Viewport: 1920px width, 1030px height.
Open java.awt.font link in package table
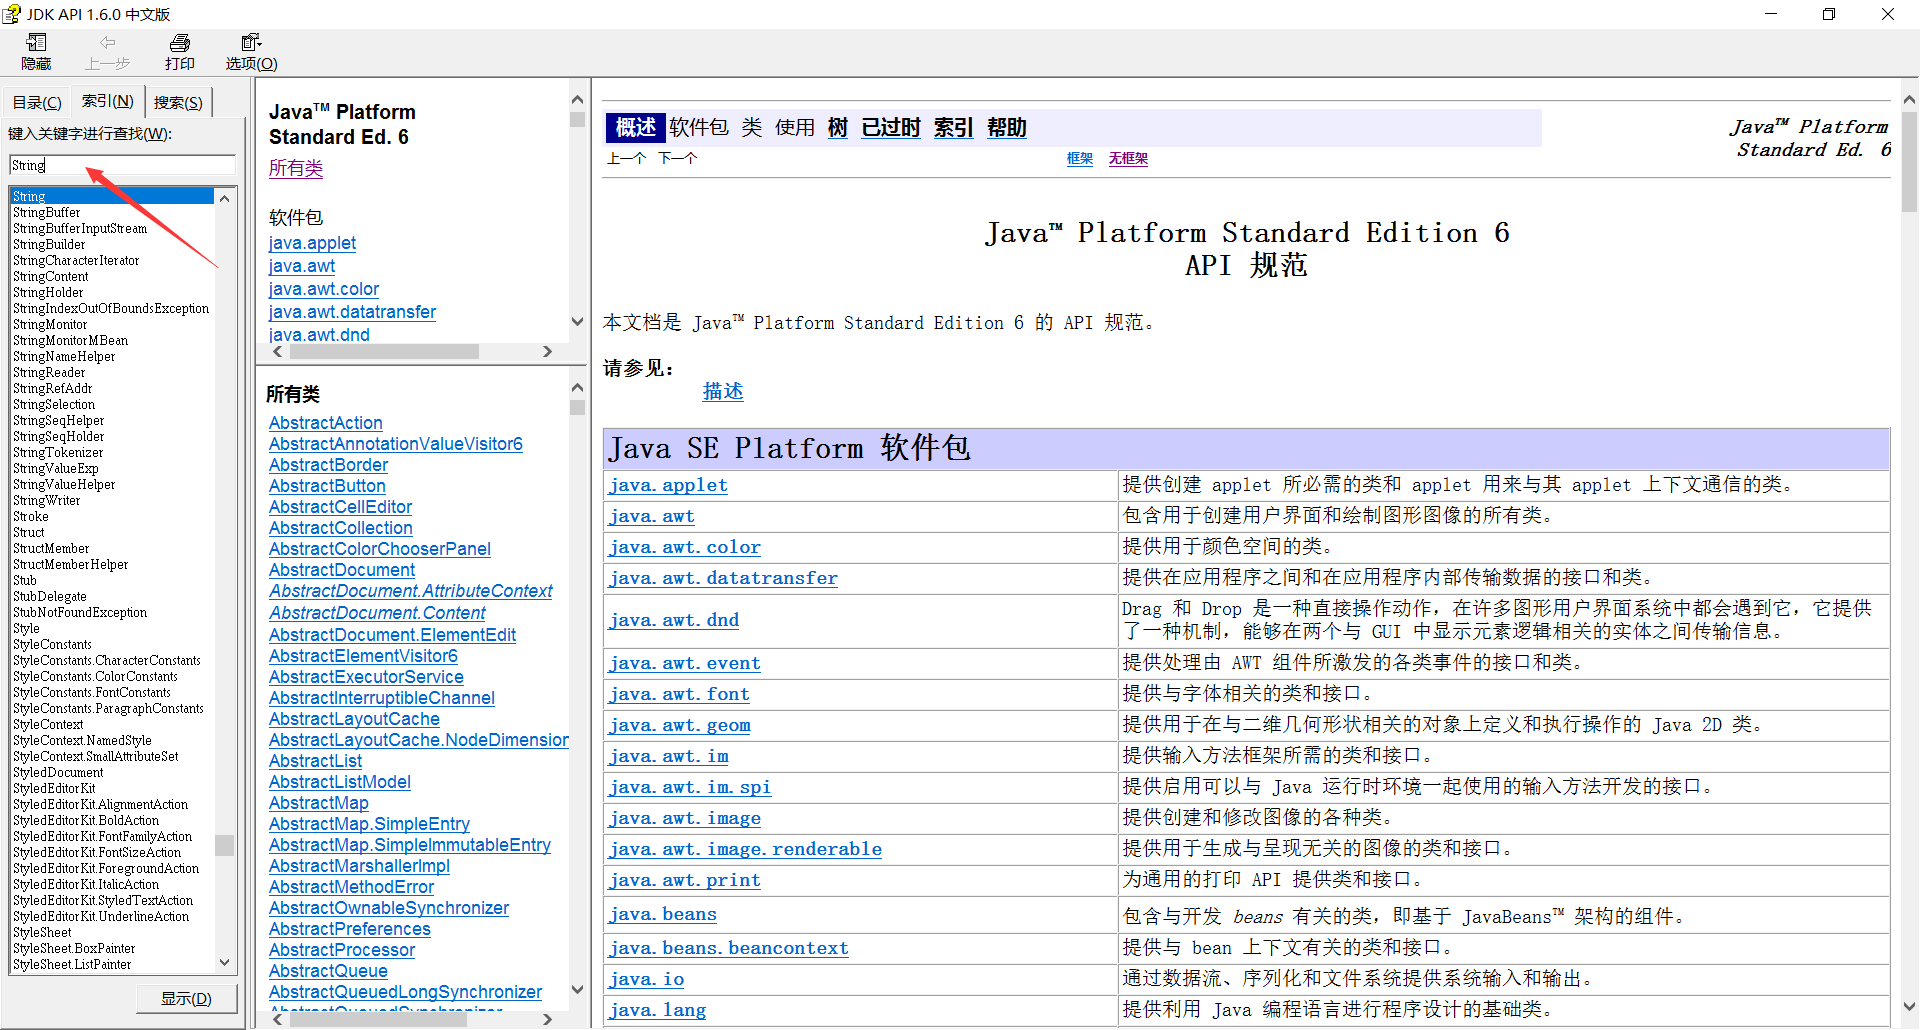(679, 694)
